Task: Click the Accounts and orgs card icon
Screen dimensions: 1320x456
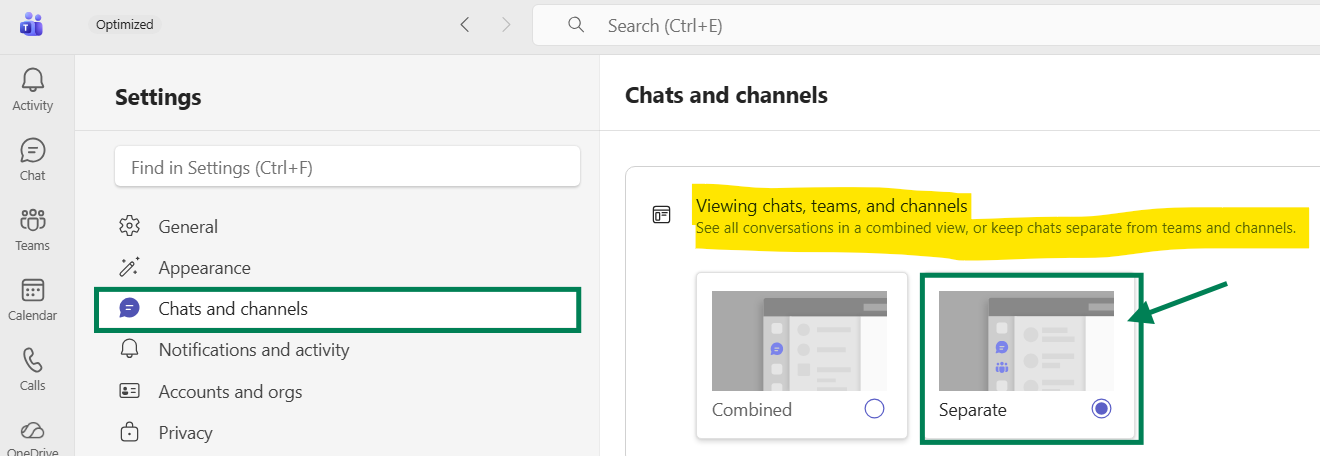Action: pyautogui.click(x=129, y=392)
